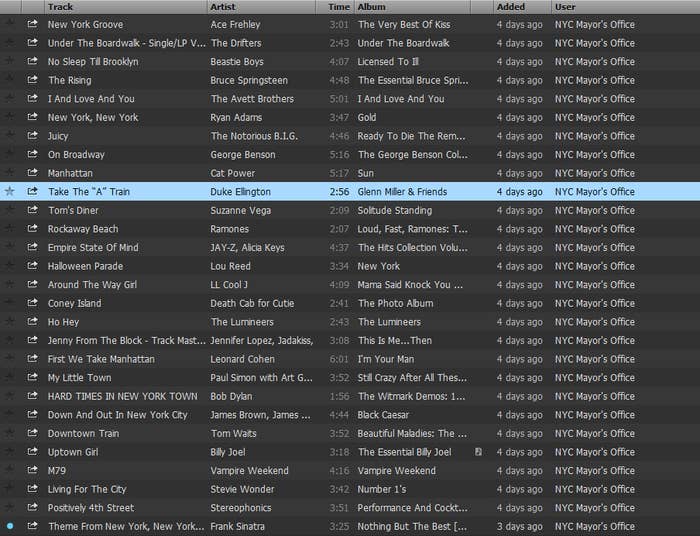Click share icon for Take The "A" Train
The image size is (700, 536).
point(32,191)
